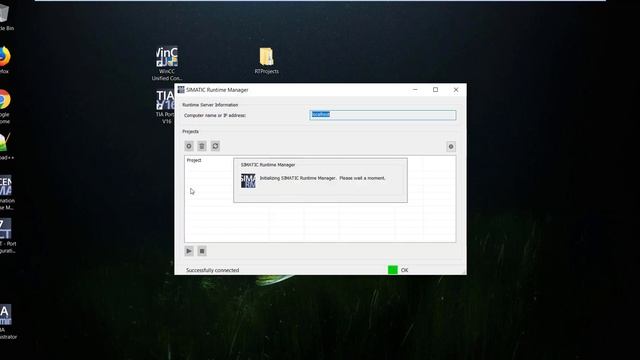Open the Port Configuration desktop shortcut
The image size is (640, 360).
click(7, 236)
